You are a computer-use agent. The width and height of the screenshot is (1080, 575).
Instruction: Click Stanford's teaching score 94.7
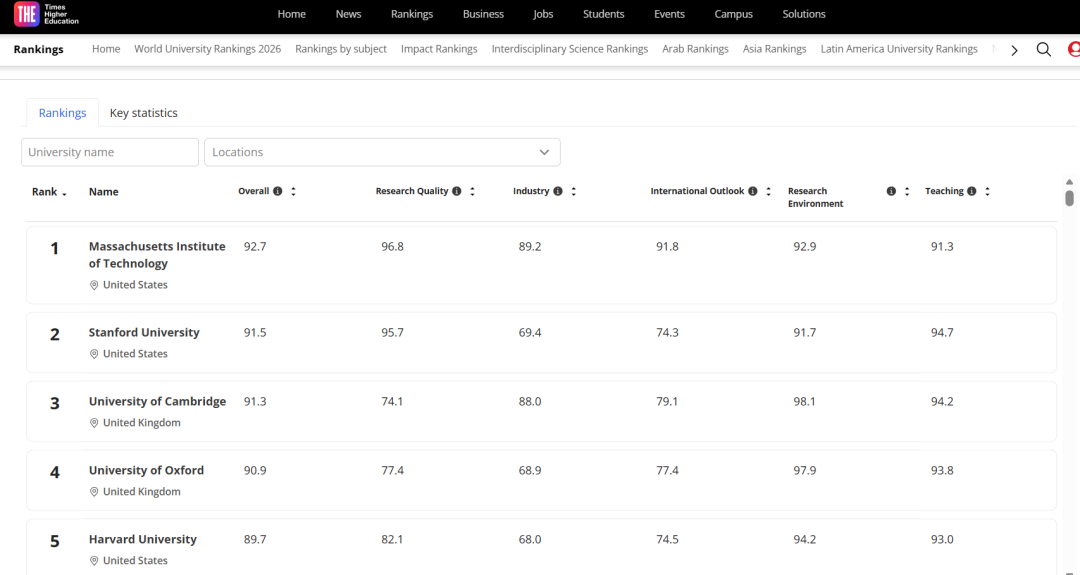pyautogui.click(x=942, y=333)
